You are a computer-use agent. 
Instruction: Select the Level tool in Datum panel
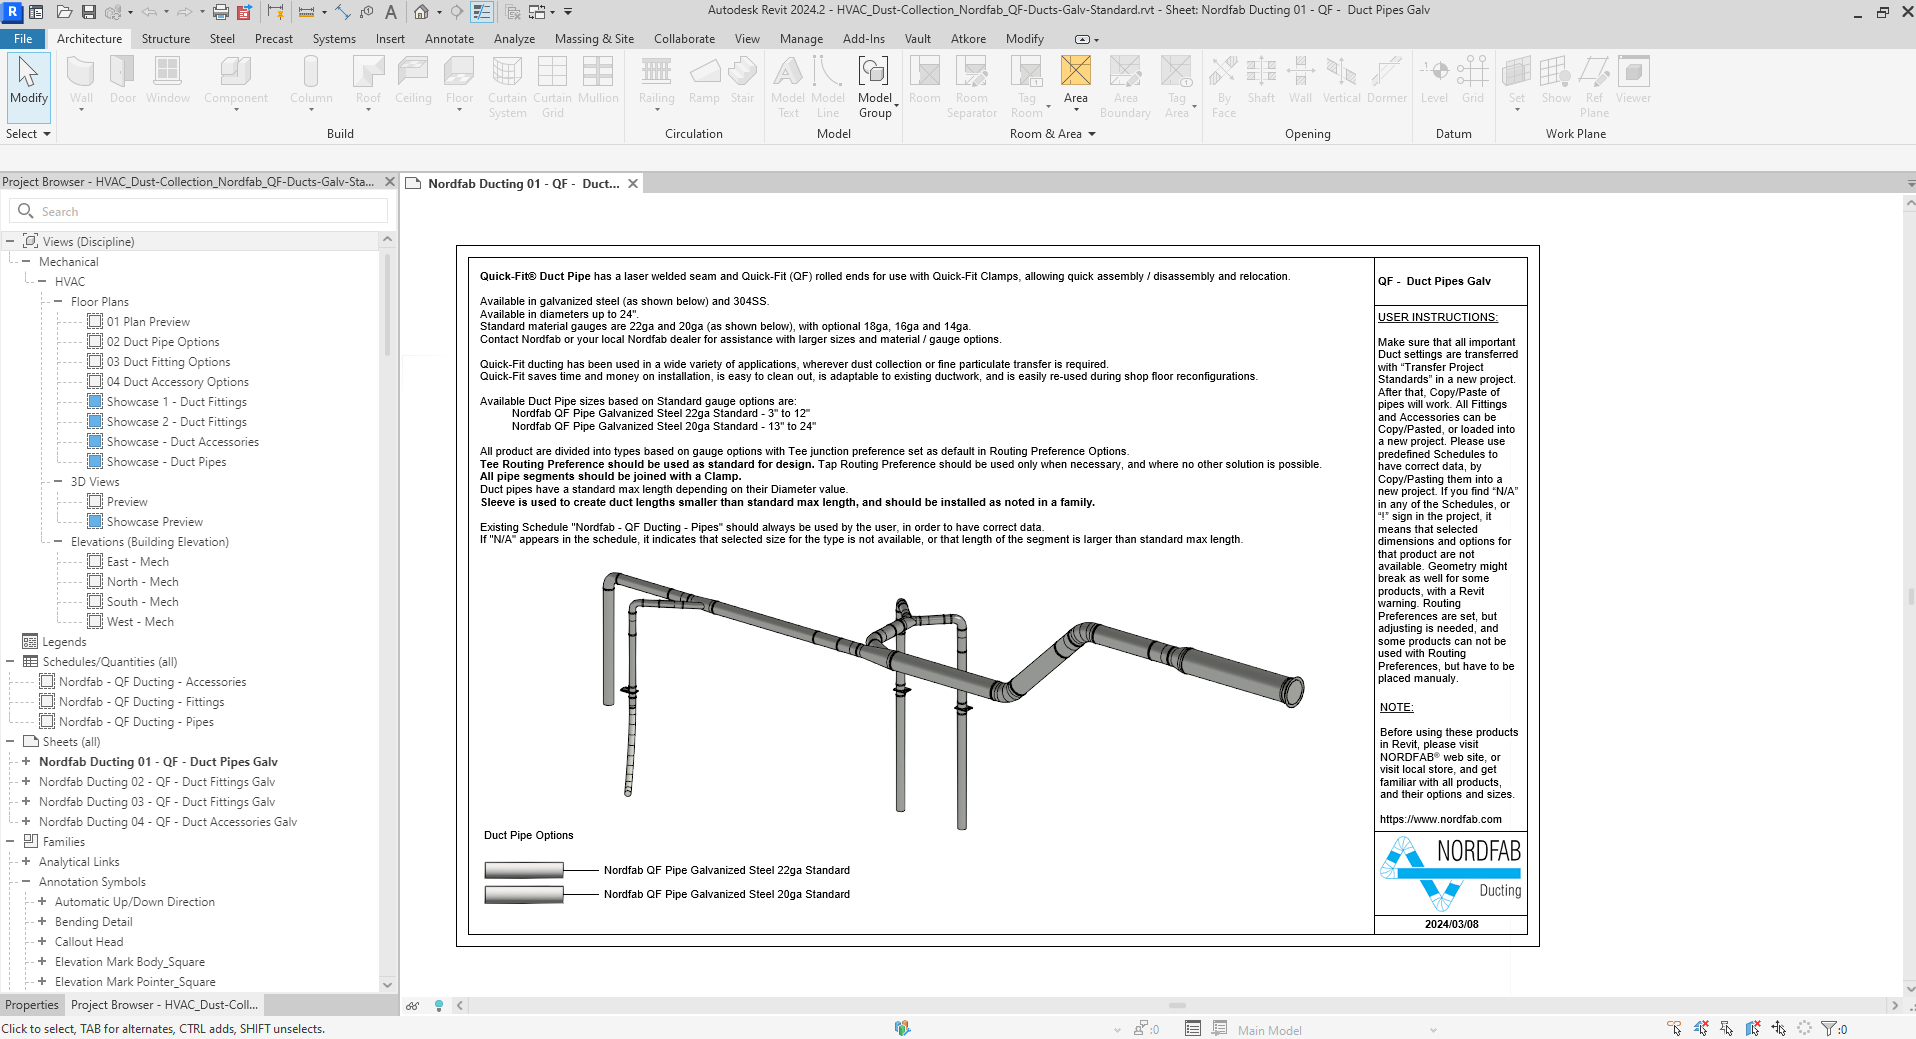(1434, 80)
